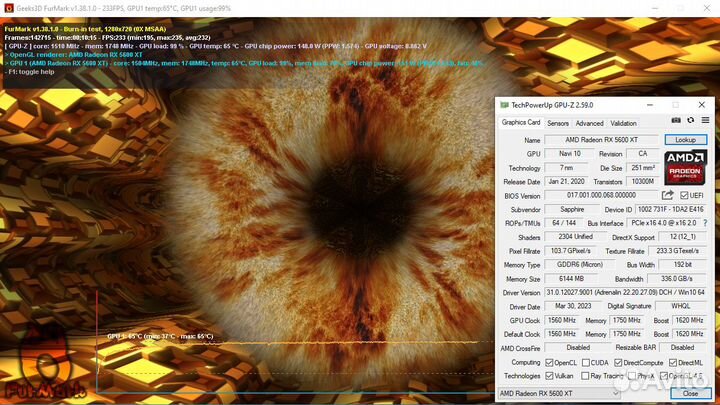Screen dimensions: 720x405
Task: Open the Advanced tab
Action: [589, 123]
